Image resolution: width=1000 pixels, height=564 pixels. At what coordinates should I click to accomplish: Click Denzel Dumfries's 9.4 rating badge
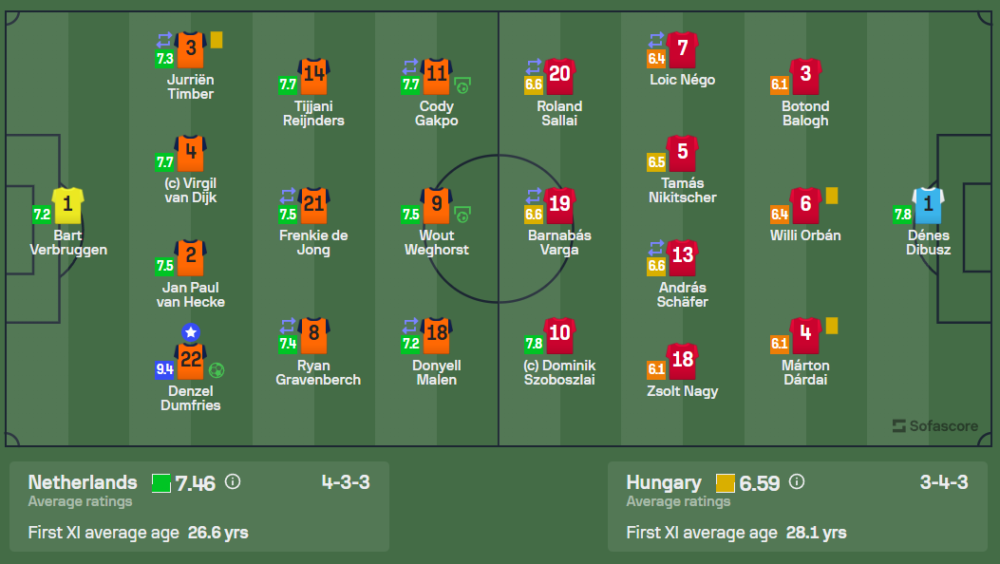pos(164,370)
